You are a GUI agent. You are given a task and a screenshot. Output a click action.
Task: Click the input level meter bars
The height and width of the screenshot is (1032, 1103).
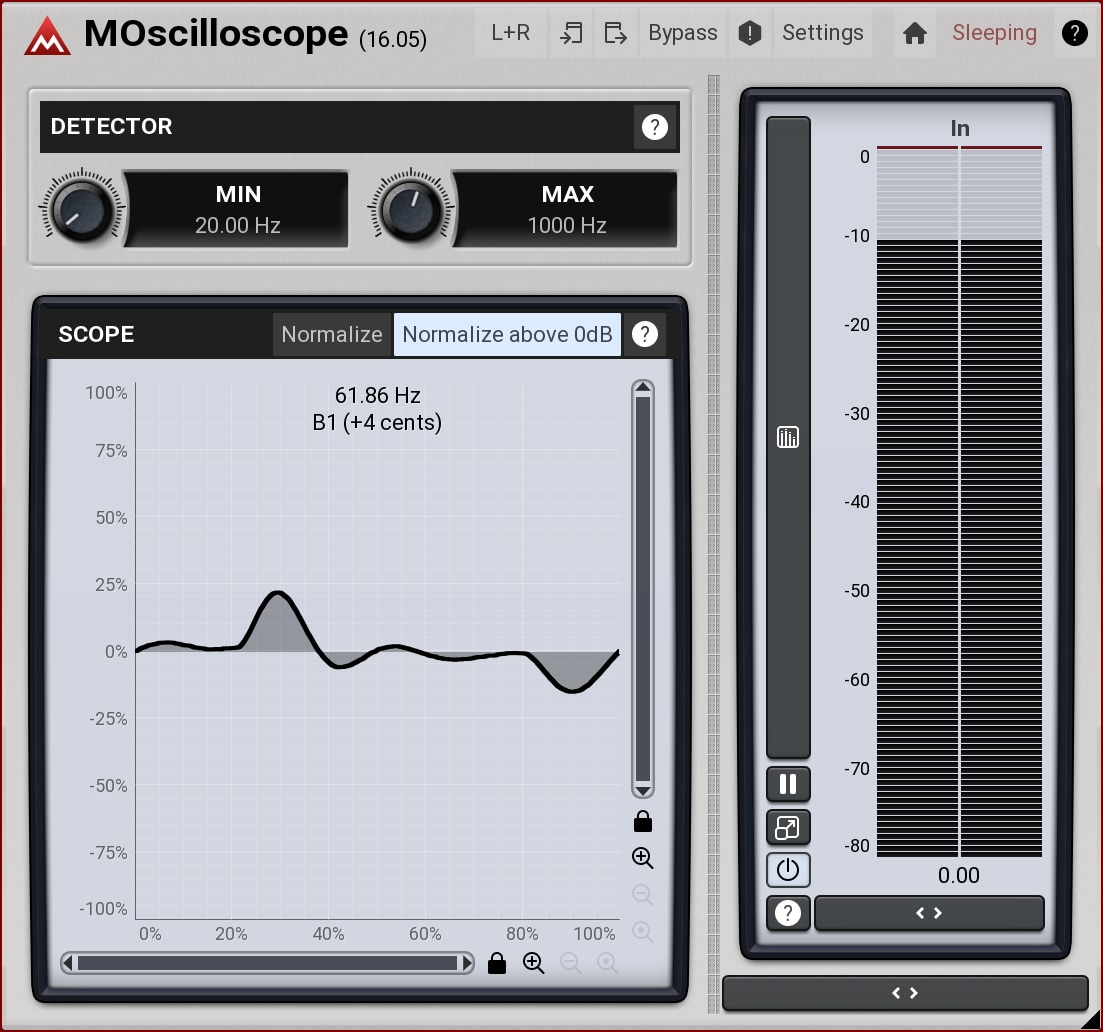click(959, 502)
